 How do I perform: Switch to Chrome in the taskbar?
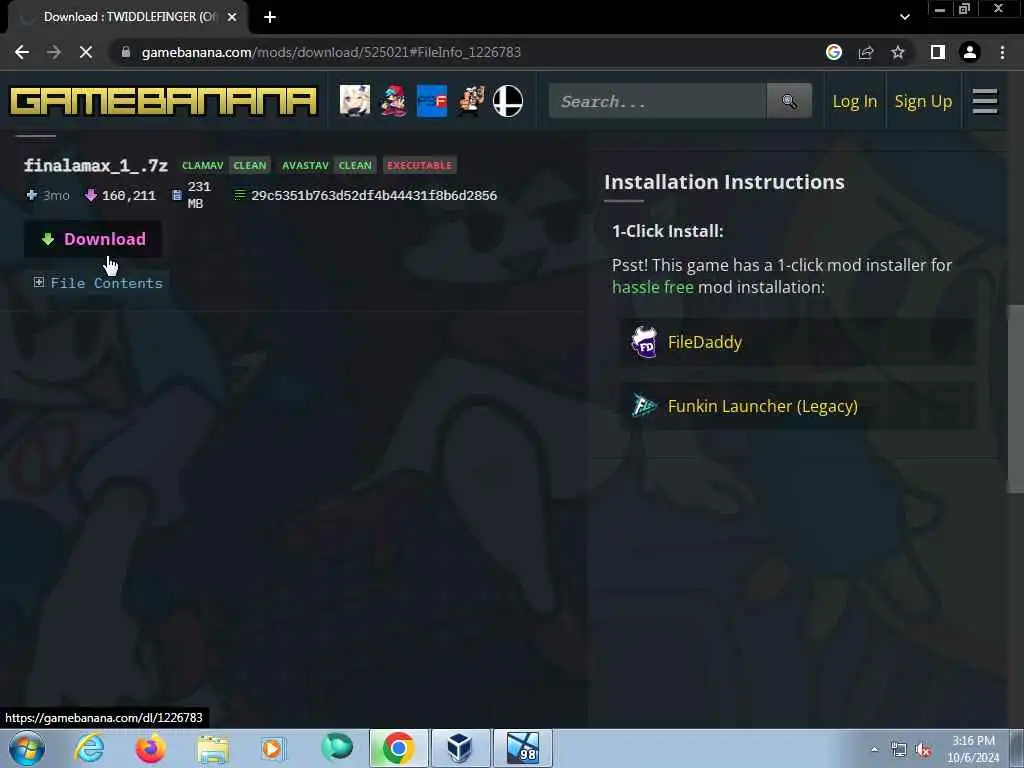398,748
